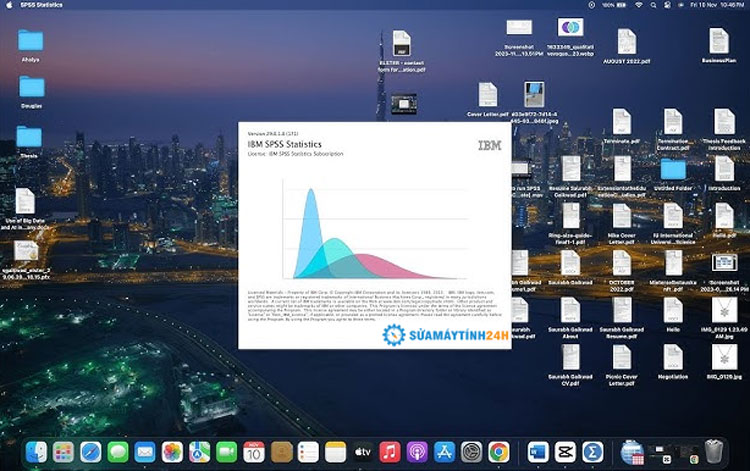Open Spotlight search in menu bar
This screenshot has width=750, height=471.
(x=653, y=5)
